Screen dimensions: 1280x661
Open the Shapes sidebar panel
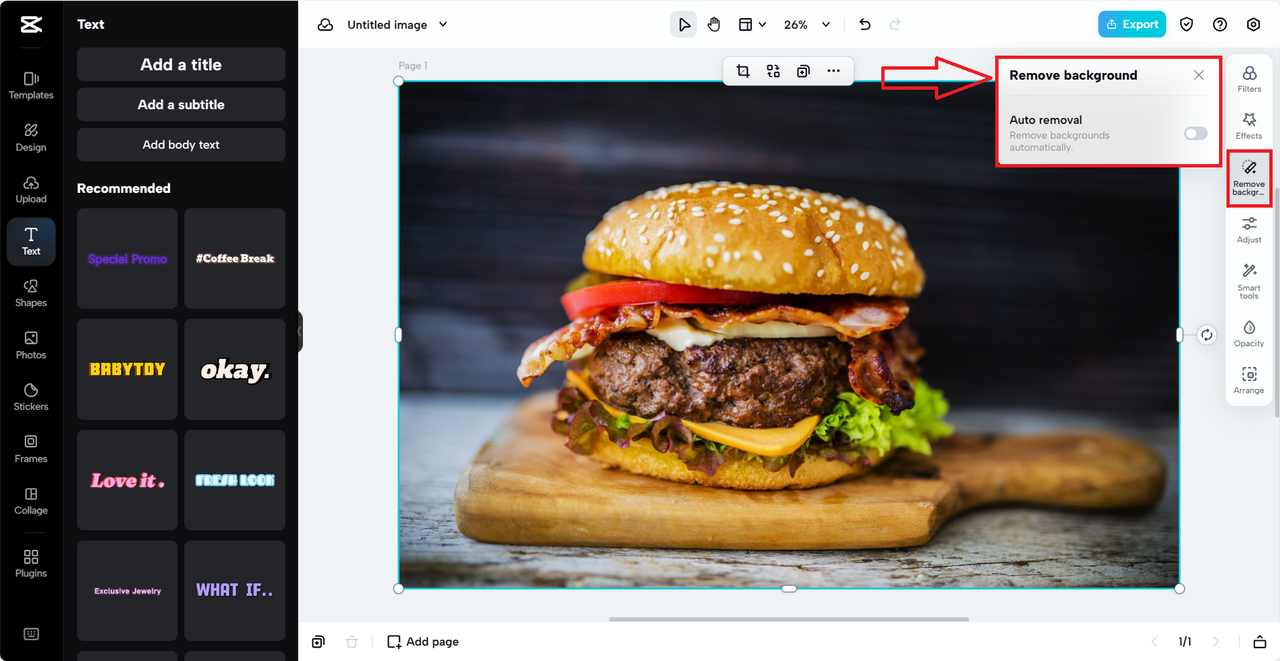pos(31,293)
